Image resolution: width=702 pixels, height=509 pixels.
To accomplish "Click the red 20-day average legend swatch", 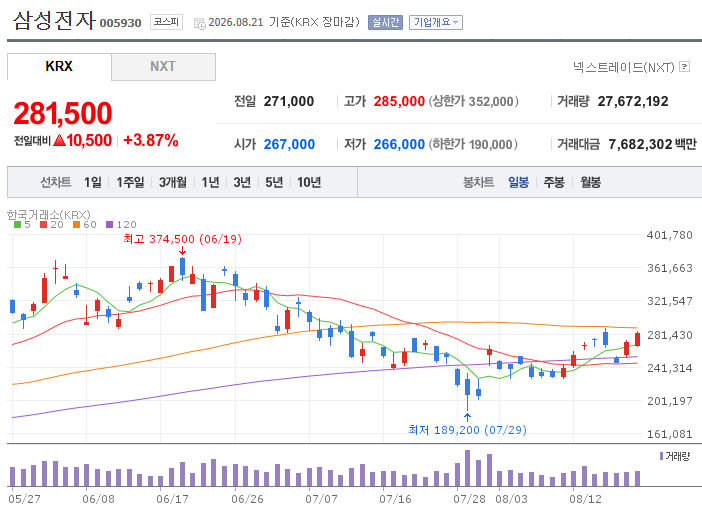I will tap(43, 225).
